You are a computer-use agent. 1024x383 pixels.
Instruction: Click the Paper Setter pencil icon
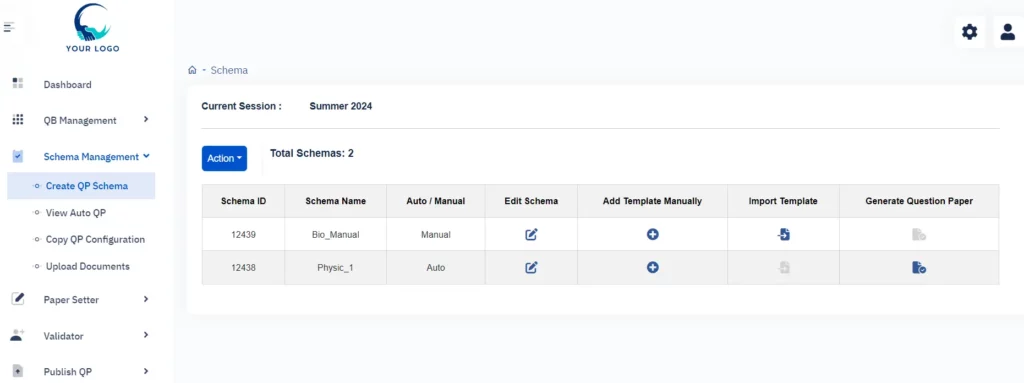click(18, 299)
